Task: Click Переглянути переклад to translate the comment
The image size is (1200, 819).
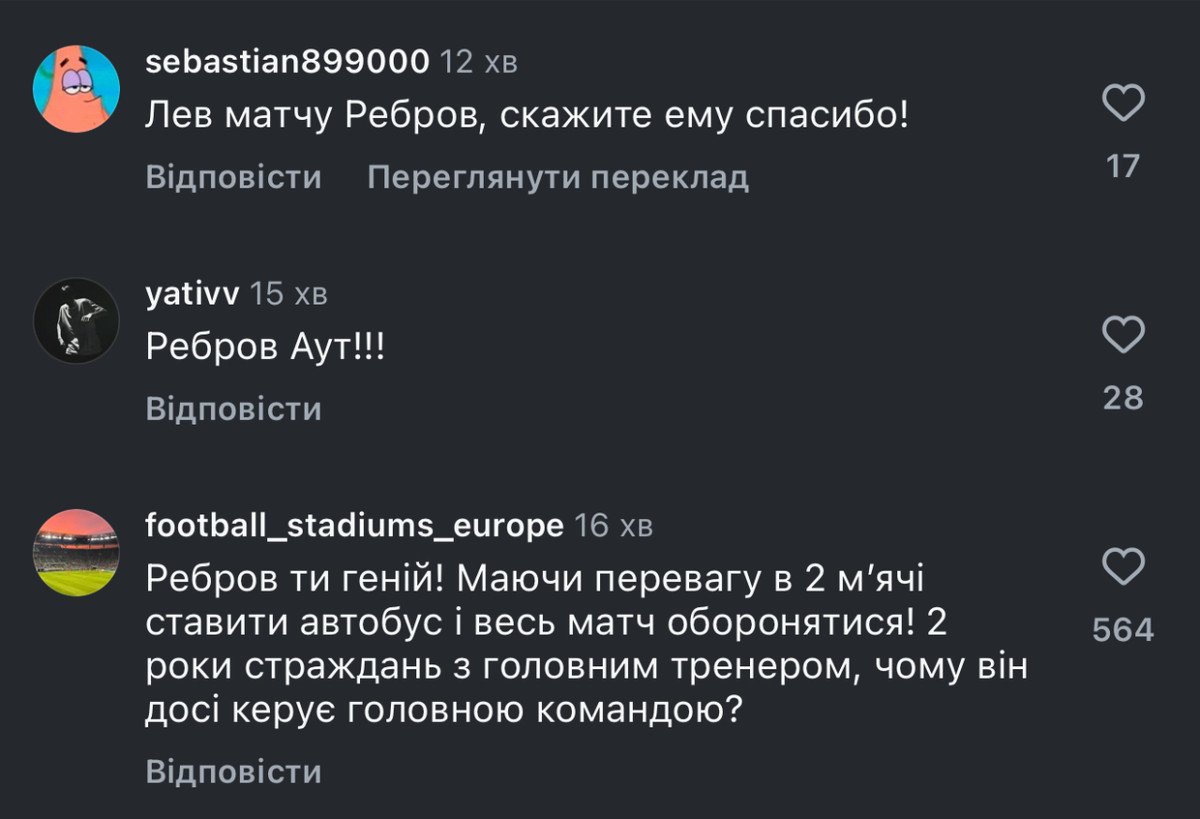Action: click(x=558, y=178)
